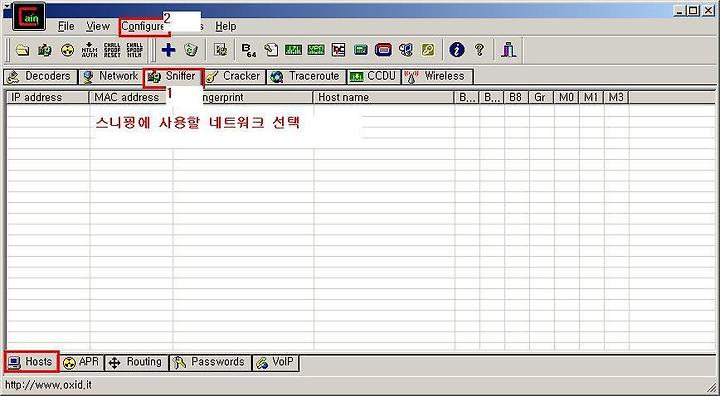Click the http://www.oxid.it status bar text
The width and height of the screenshot is (720, 396).
coord(48,385)
